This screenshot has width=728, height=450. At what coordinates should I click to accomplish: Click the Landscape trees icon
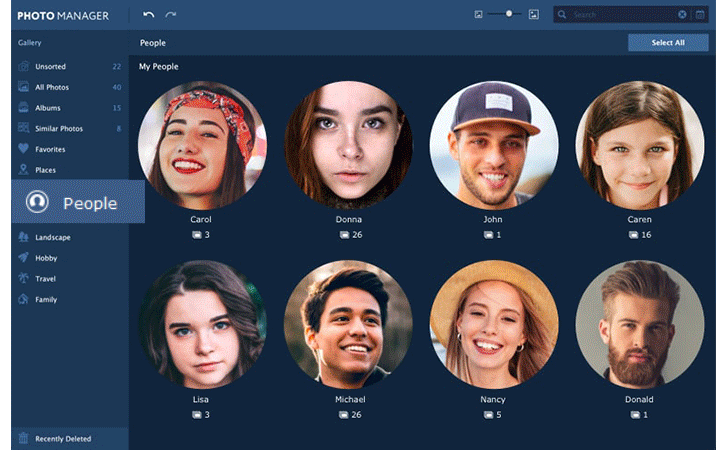click(23, 237)
